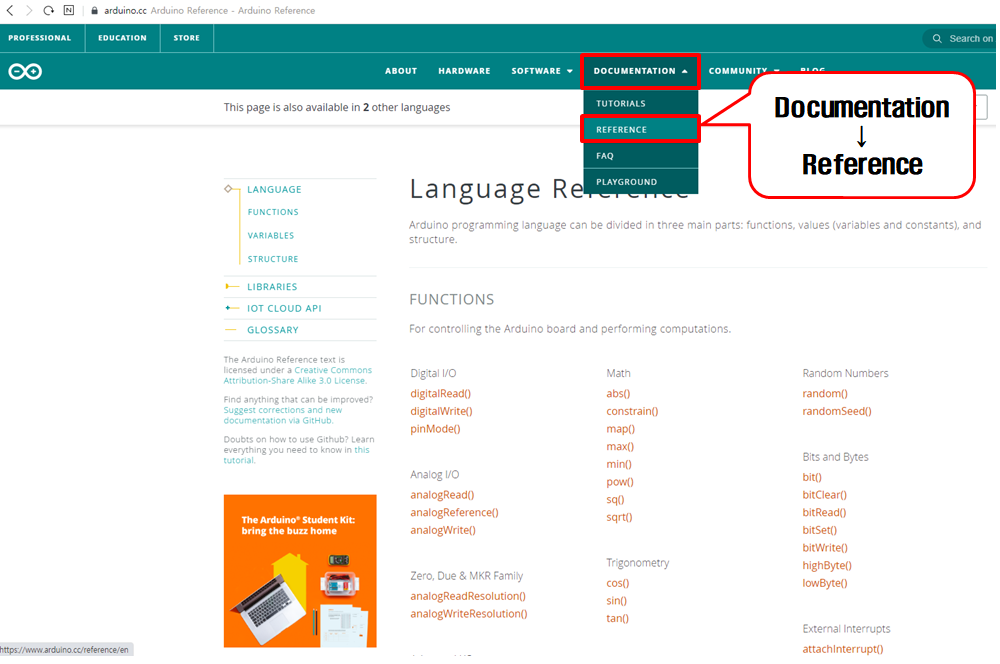Screen dimensions: 1000x664
Task: Open the Creative Commons license link
Action: pos(297,375)
